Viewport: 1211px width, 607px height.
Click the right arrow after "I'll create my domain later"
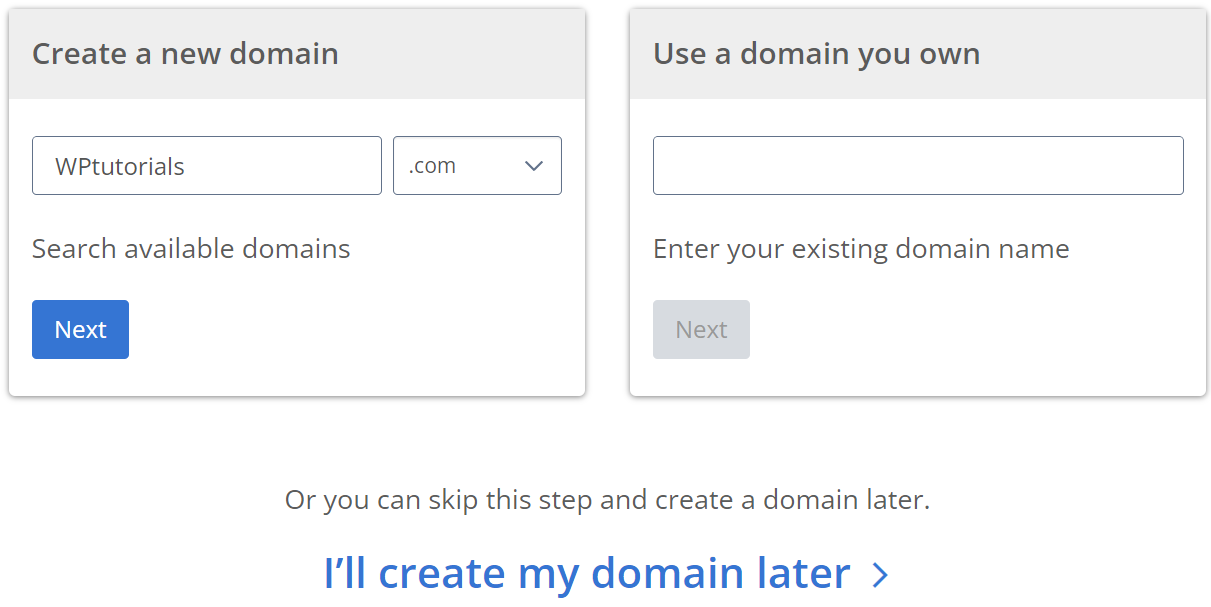(880, 574)
